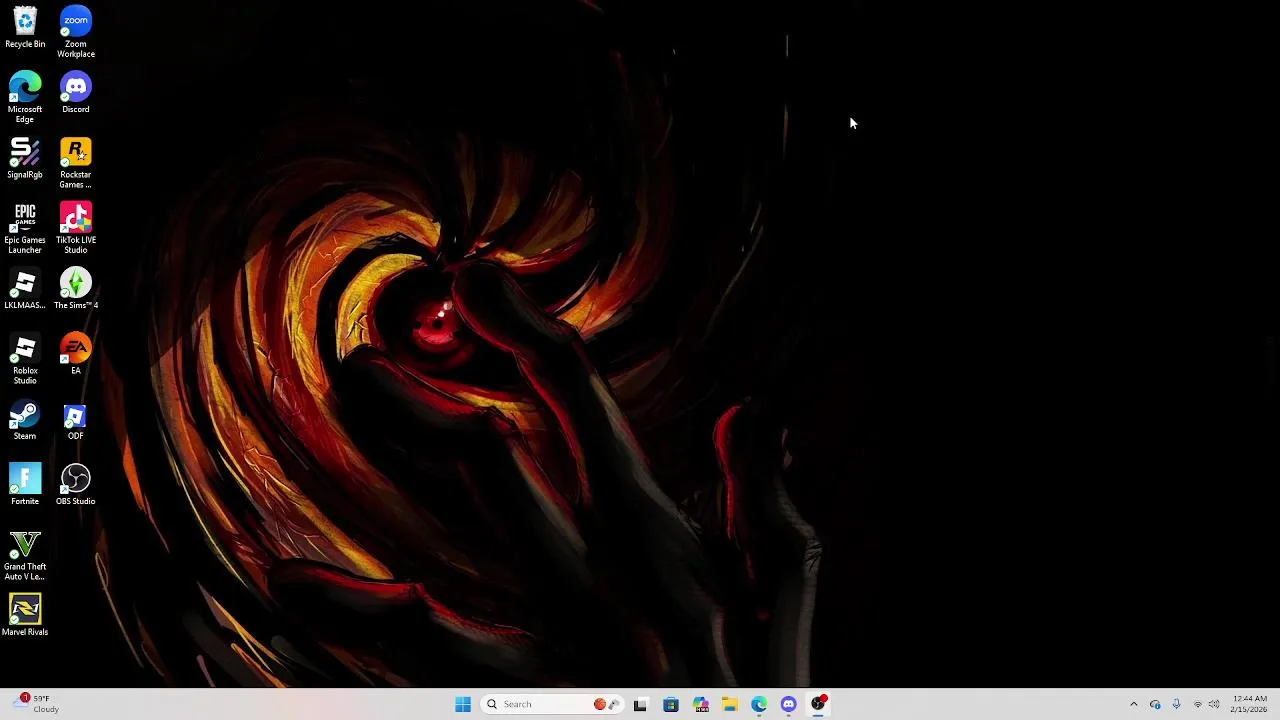This screenshot has width=1280, height=720.
Task: Select the OBS Studio desktop icon
Action: pyautogui.click(x=76, y=485)
